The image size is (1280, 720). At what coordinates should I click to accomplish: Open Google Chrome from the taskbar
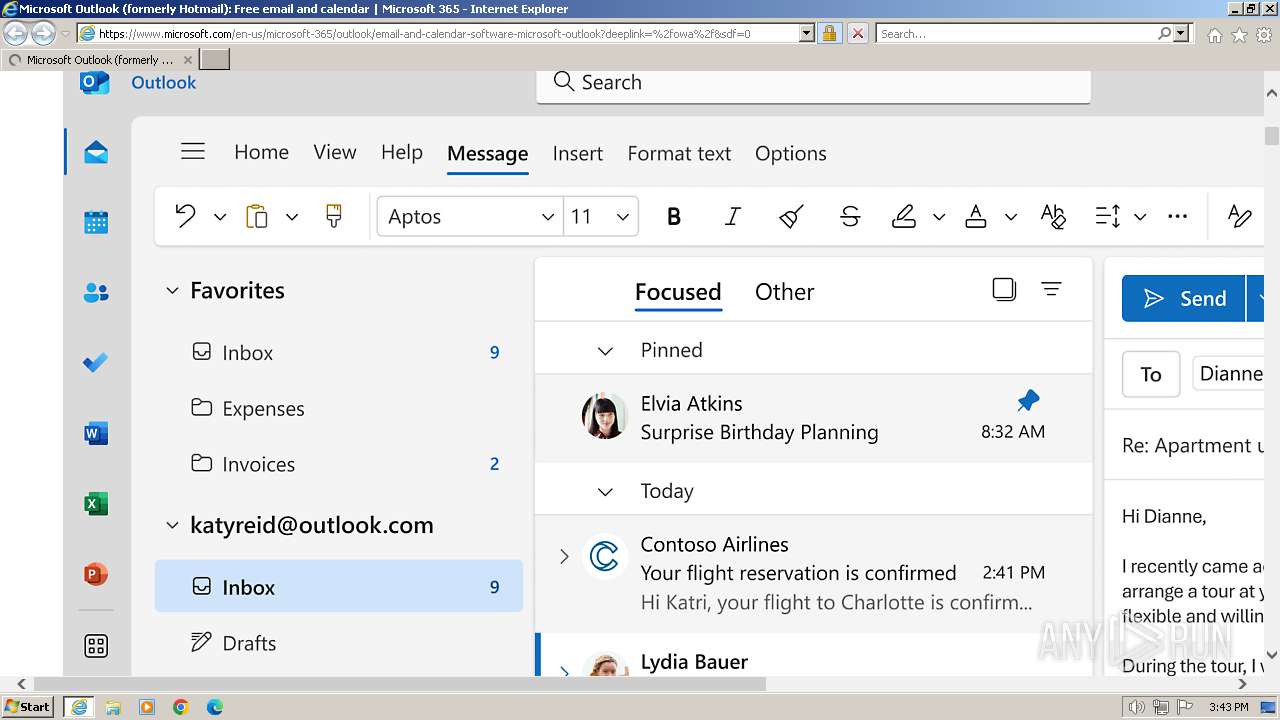(x=181, y=707)
